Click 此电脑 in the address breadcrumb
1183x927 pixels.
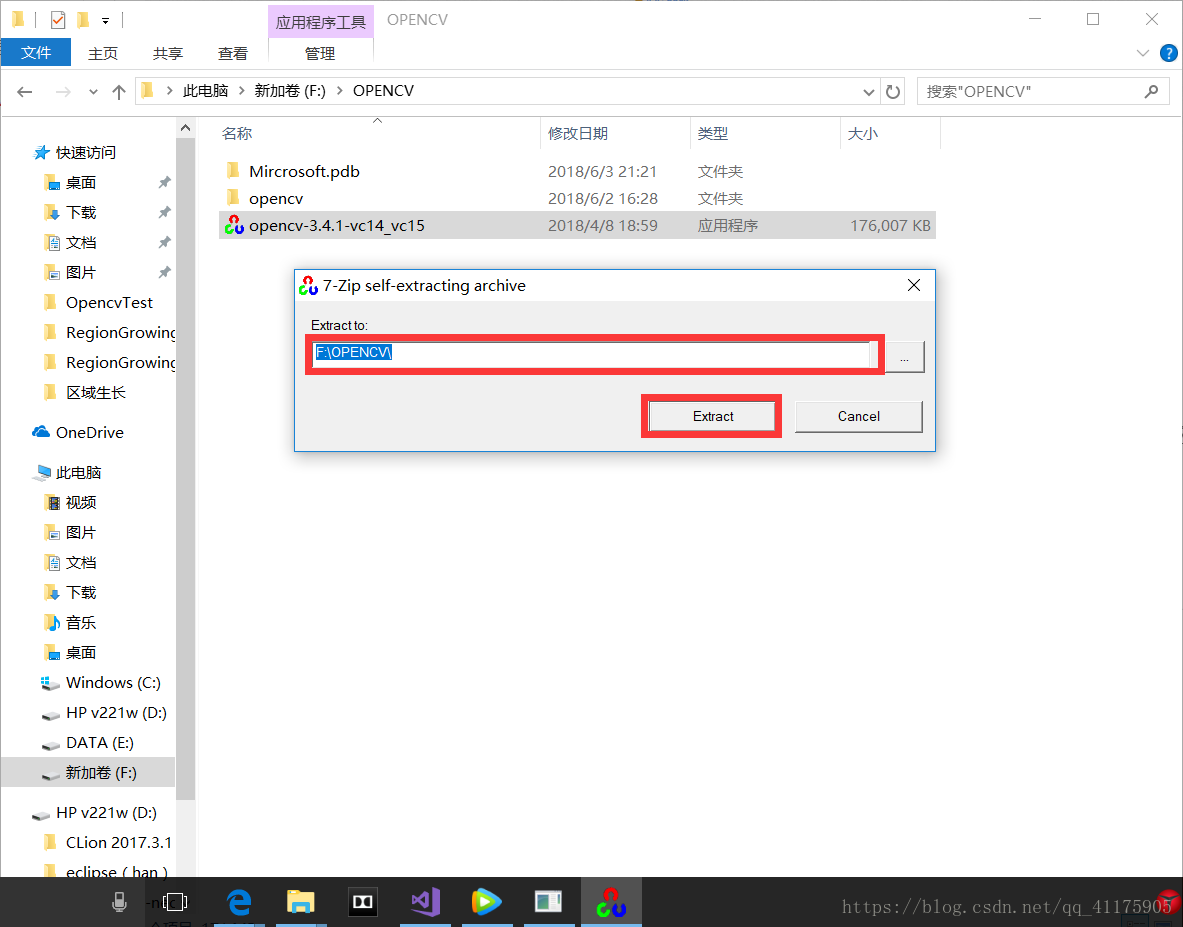pyautogui.click(x=205, y=91)
